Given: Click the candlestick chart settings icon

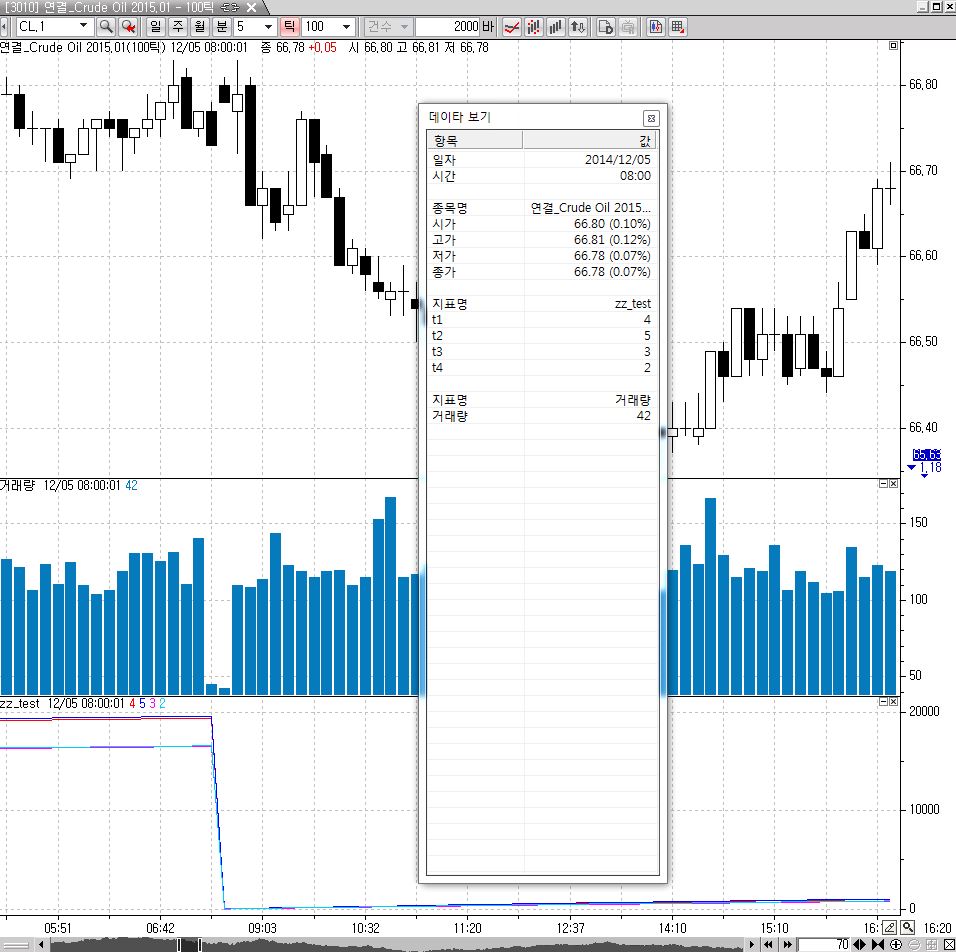Looking at the screenshot, I should [655, 27].
